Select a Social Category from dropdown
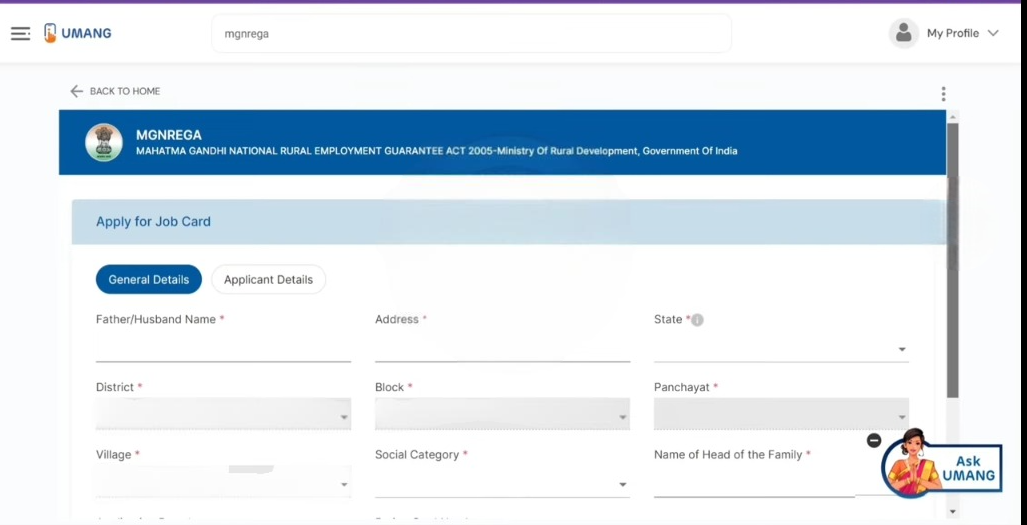1027x525 pixels. [x=502, y=484]
